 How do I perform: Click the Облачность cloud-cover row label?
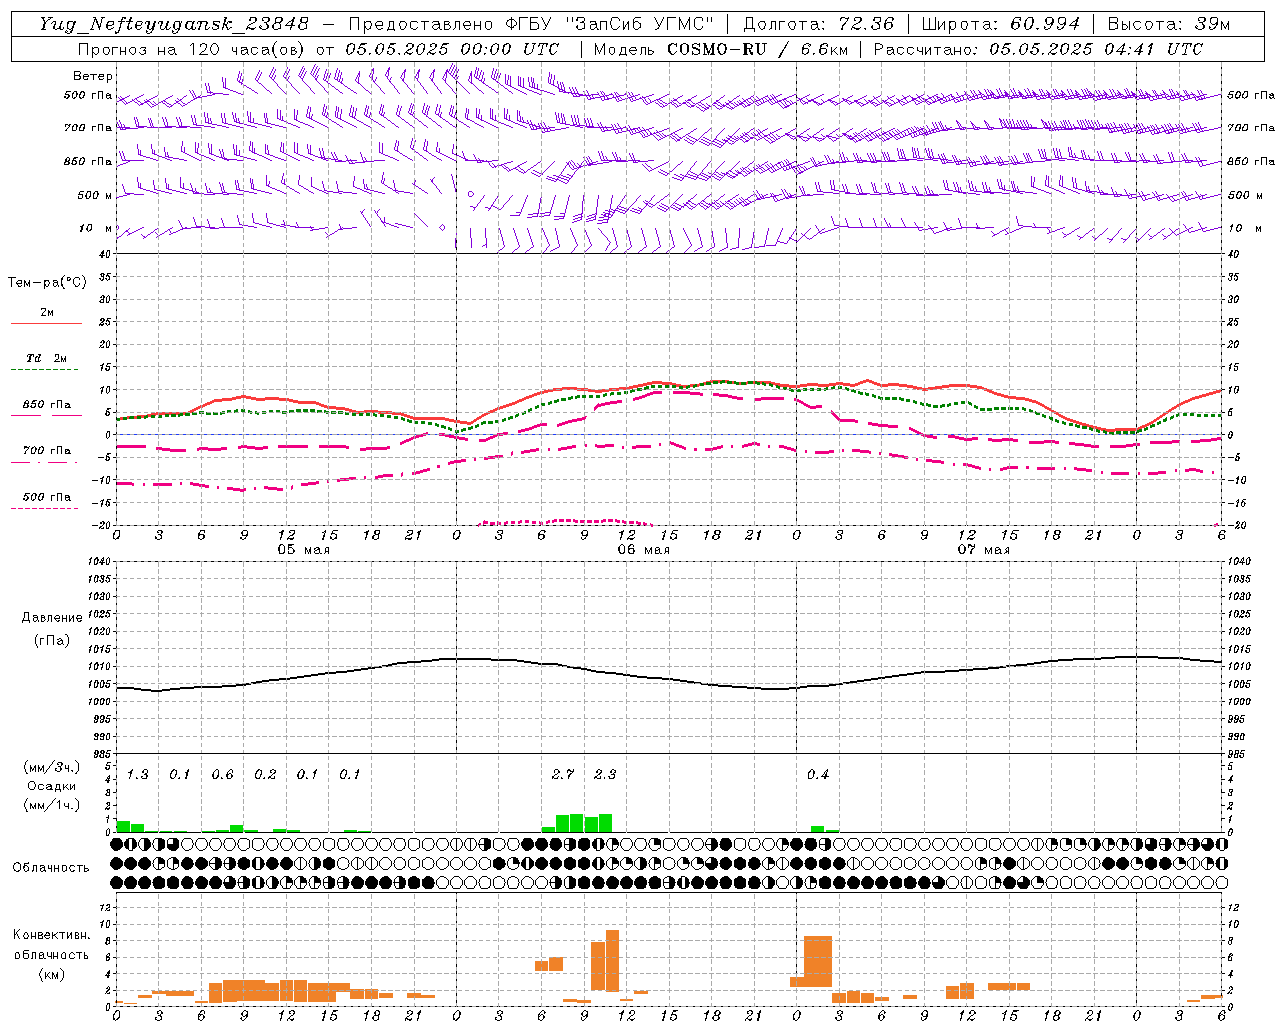click(x=51, y=867)
